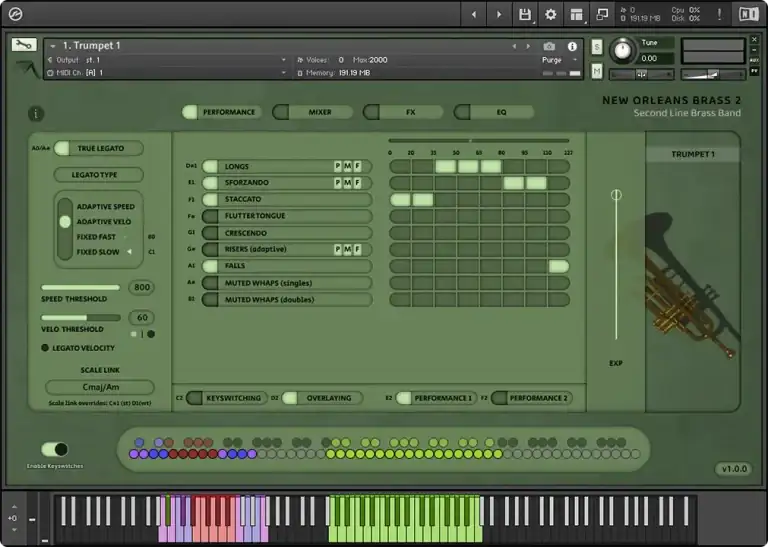
Task: Click the P dynamic button on Sforzando
Action: [x=337, y=183]
